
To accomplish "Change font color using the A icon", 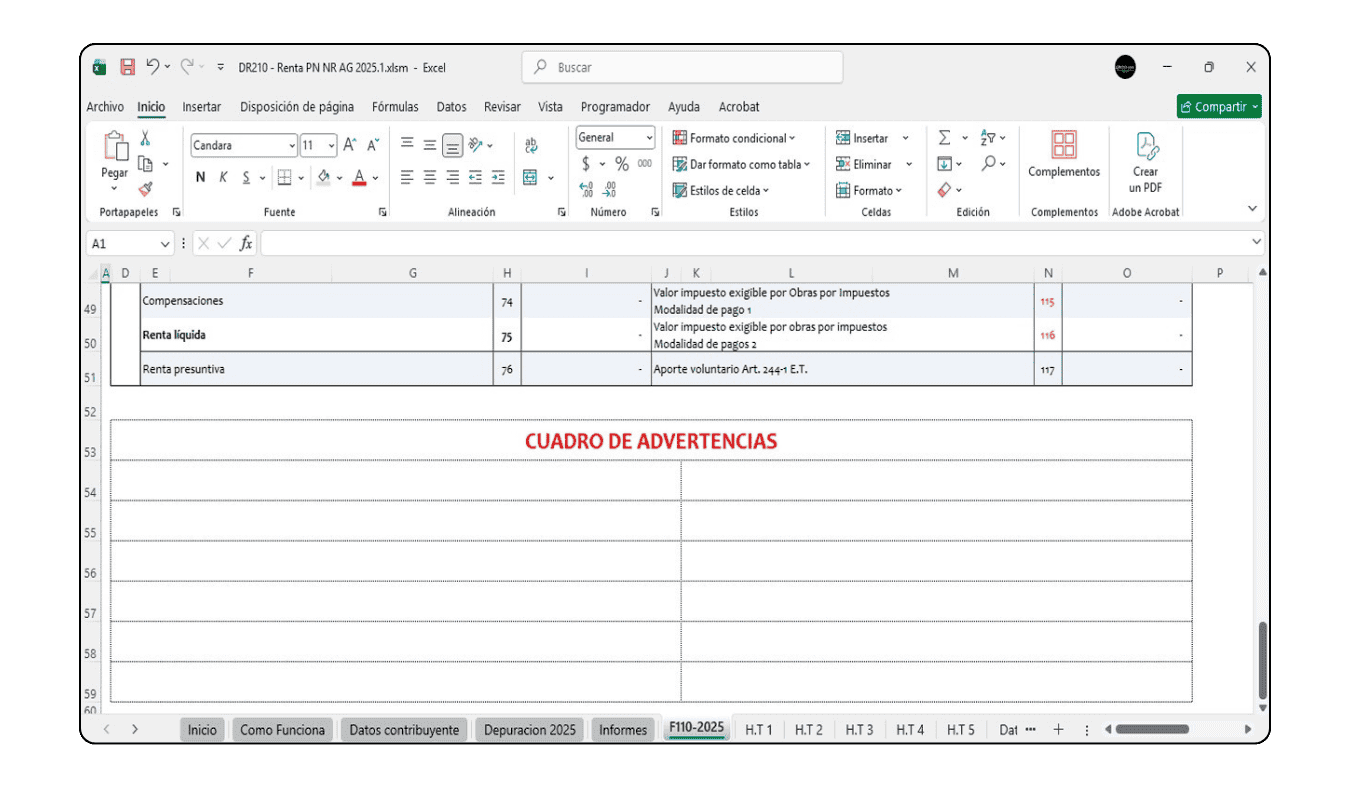I will tap(356, 177).
